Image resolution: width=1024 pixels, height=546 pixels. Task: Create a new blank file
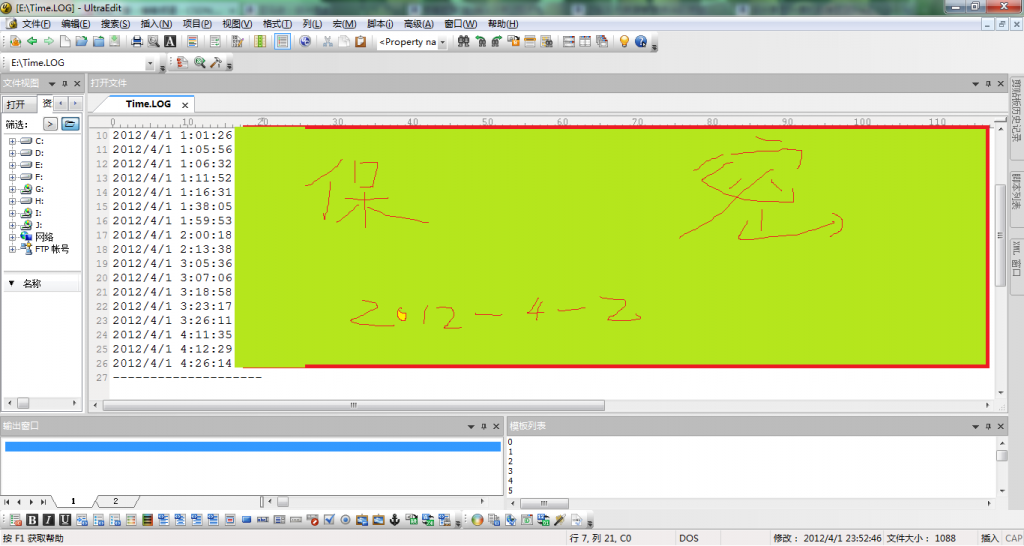tap(65, 41)
